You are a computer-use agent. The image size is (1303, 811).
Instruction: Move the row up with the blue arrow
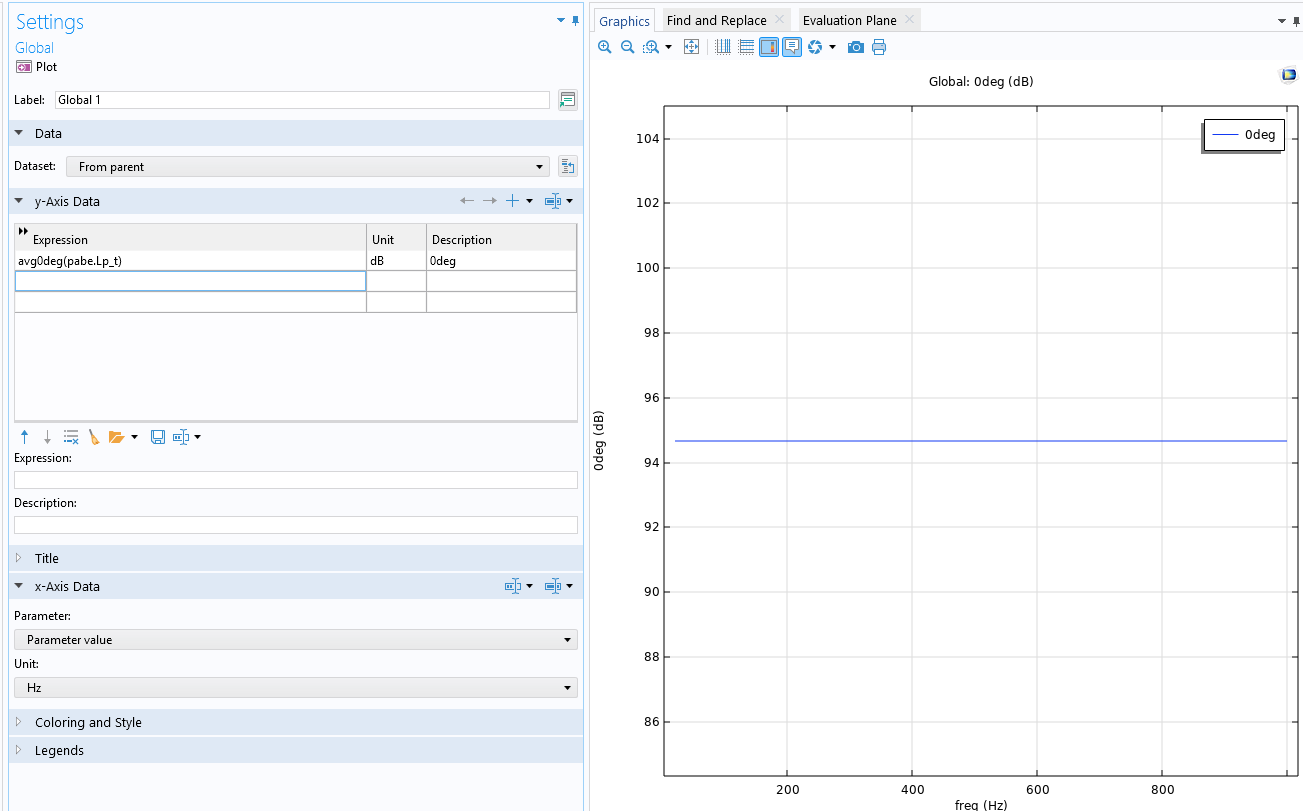tap(24, 437)
